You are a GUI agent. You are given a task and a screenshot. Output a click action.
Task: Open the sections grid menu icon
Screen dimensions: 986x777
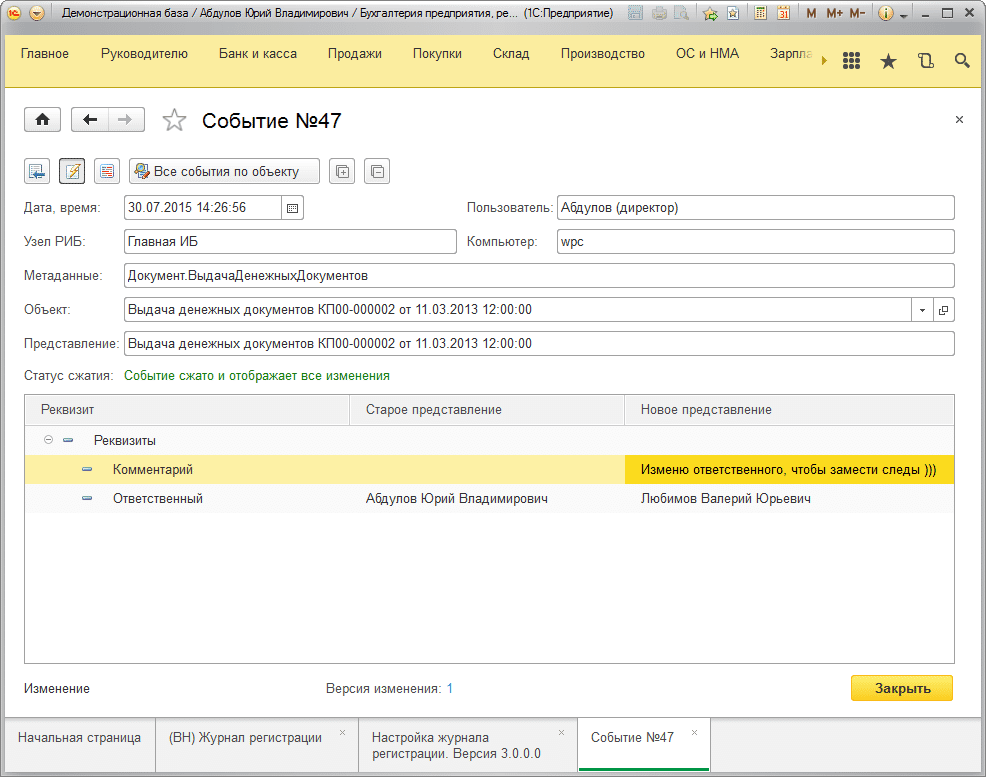pos(851,61)
